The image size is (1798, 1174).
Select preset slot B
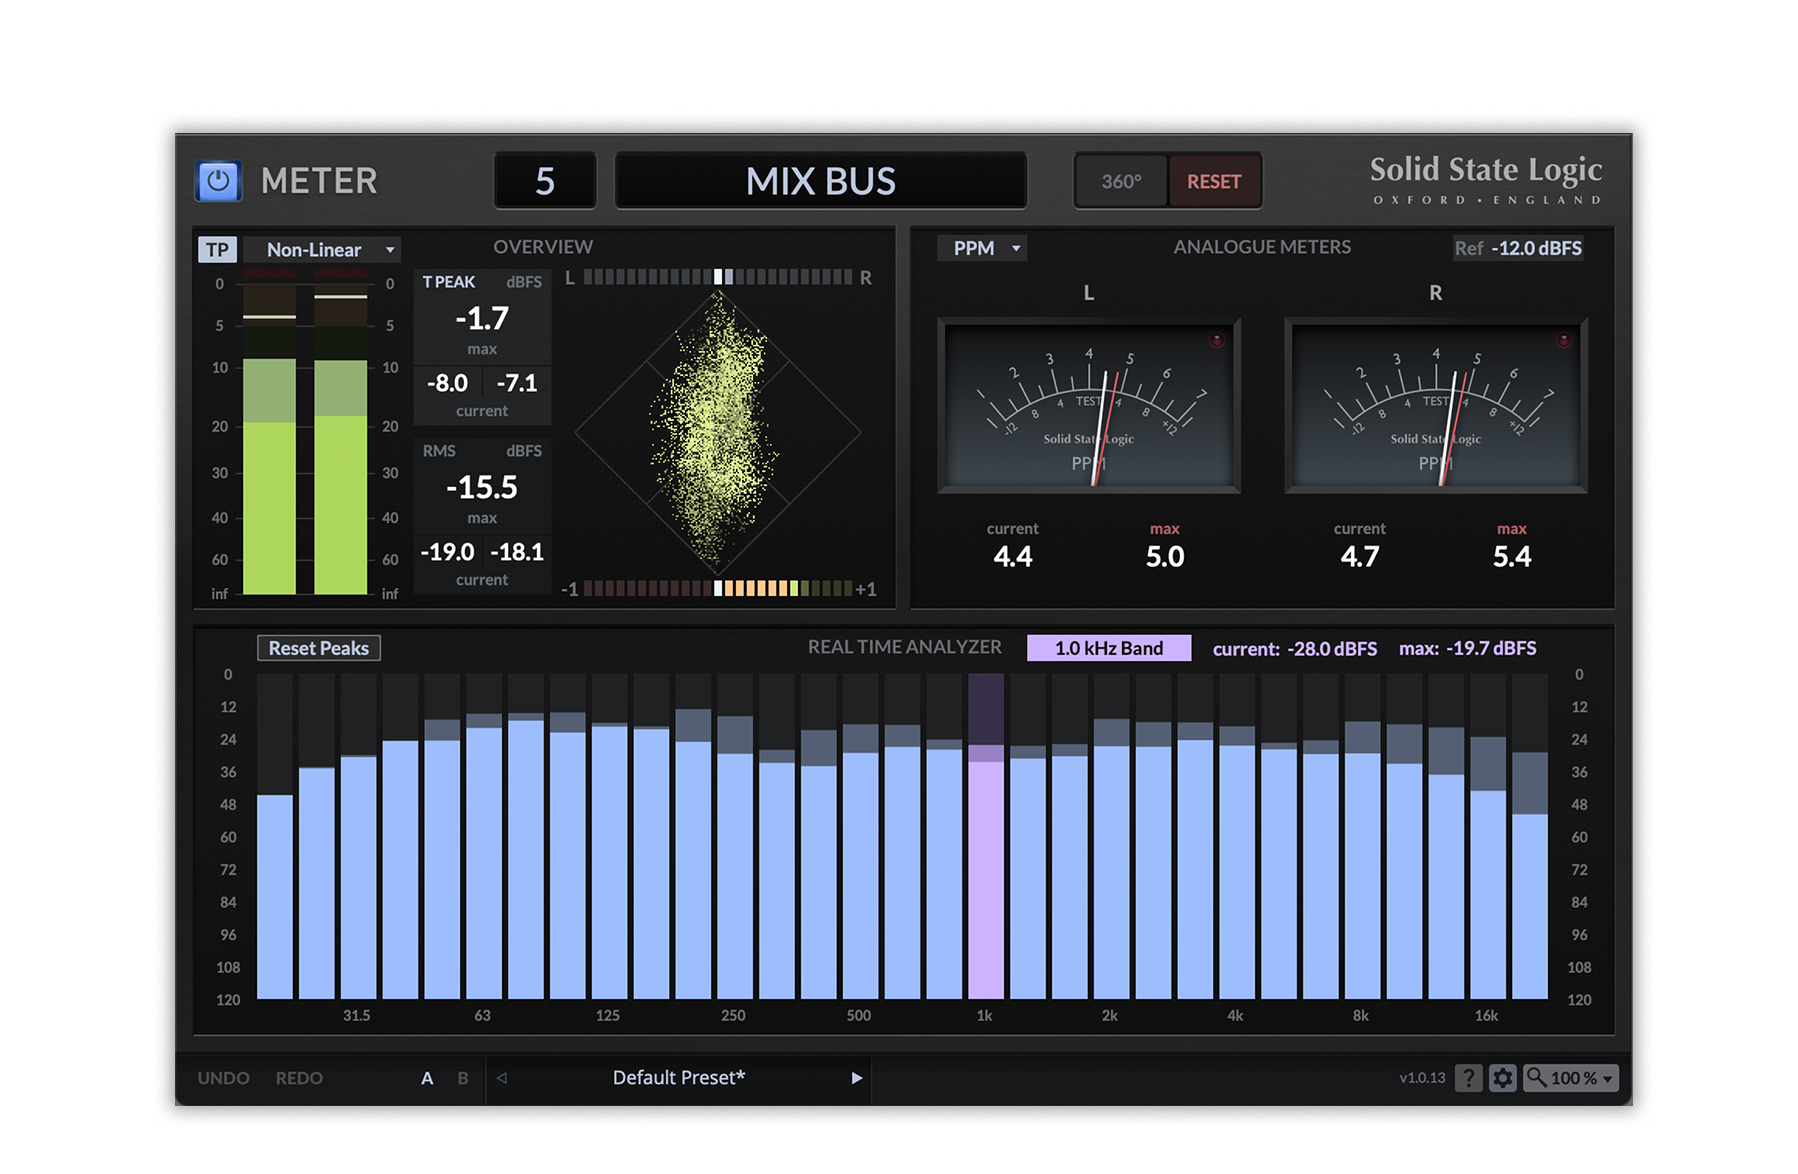pos(463,1078)
